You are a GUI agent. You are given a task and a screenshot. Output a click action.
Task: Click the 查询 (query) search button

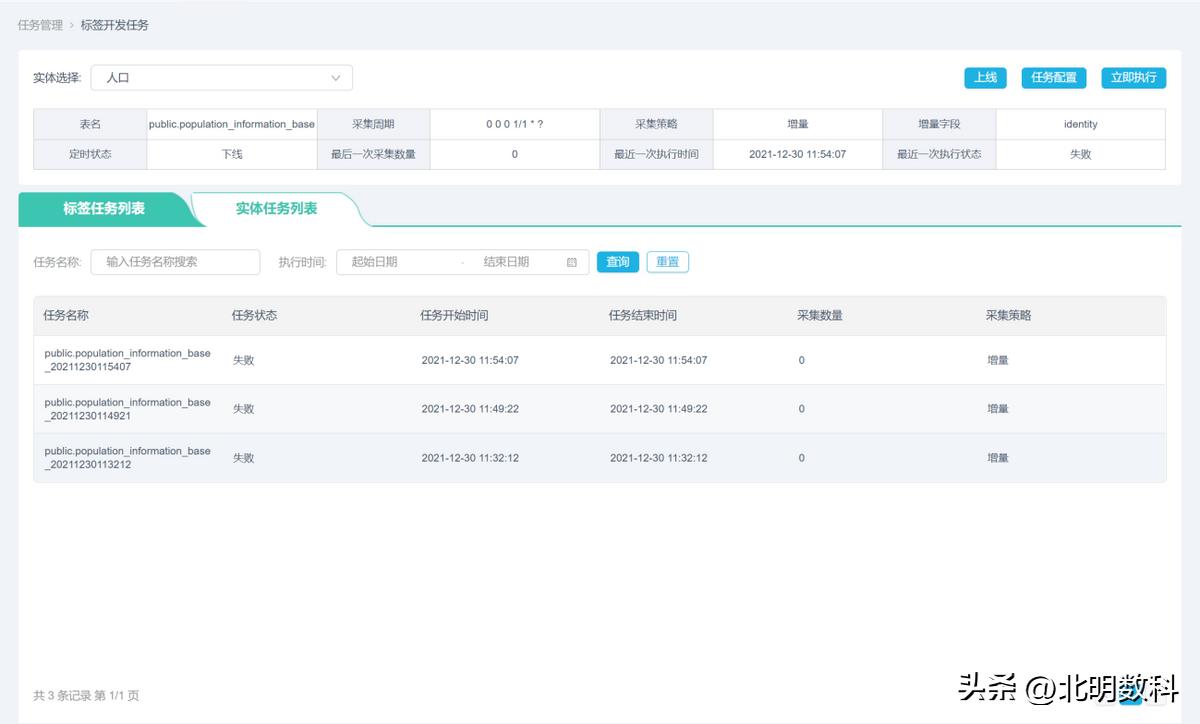click(x=617, y=261)
